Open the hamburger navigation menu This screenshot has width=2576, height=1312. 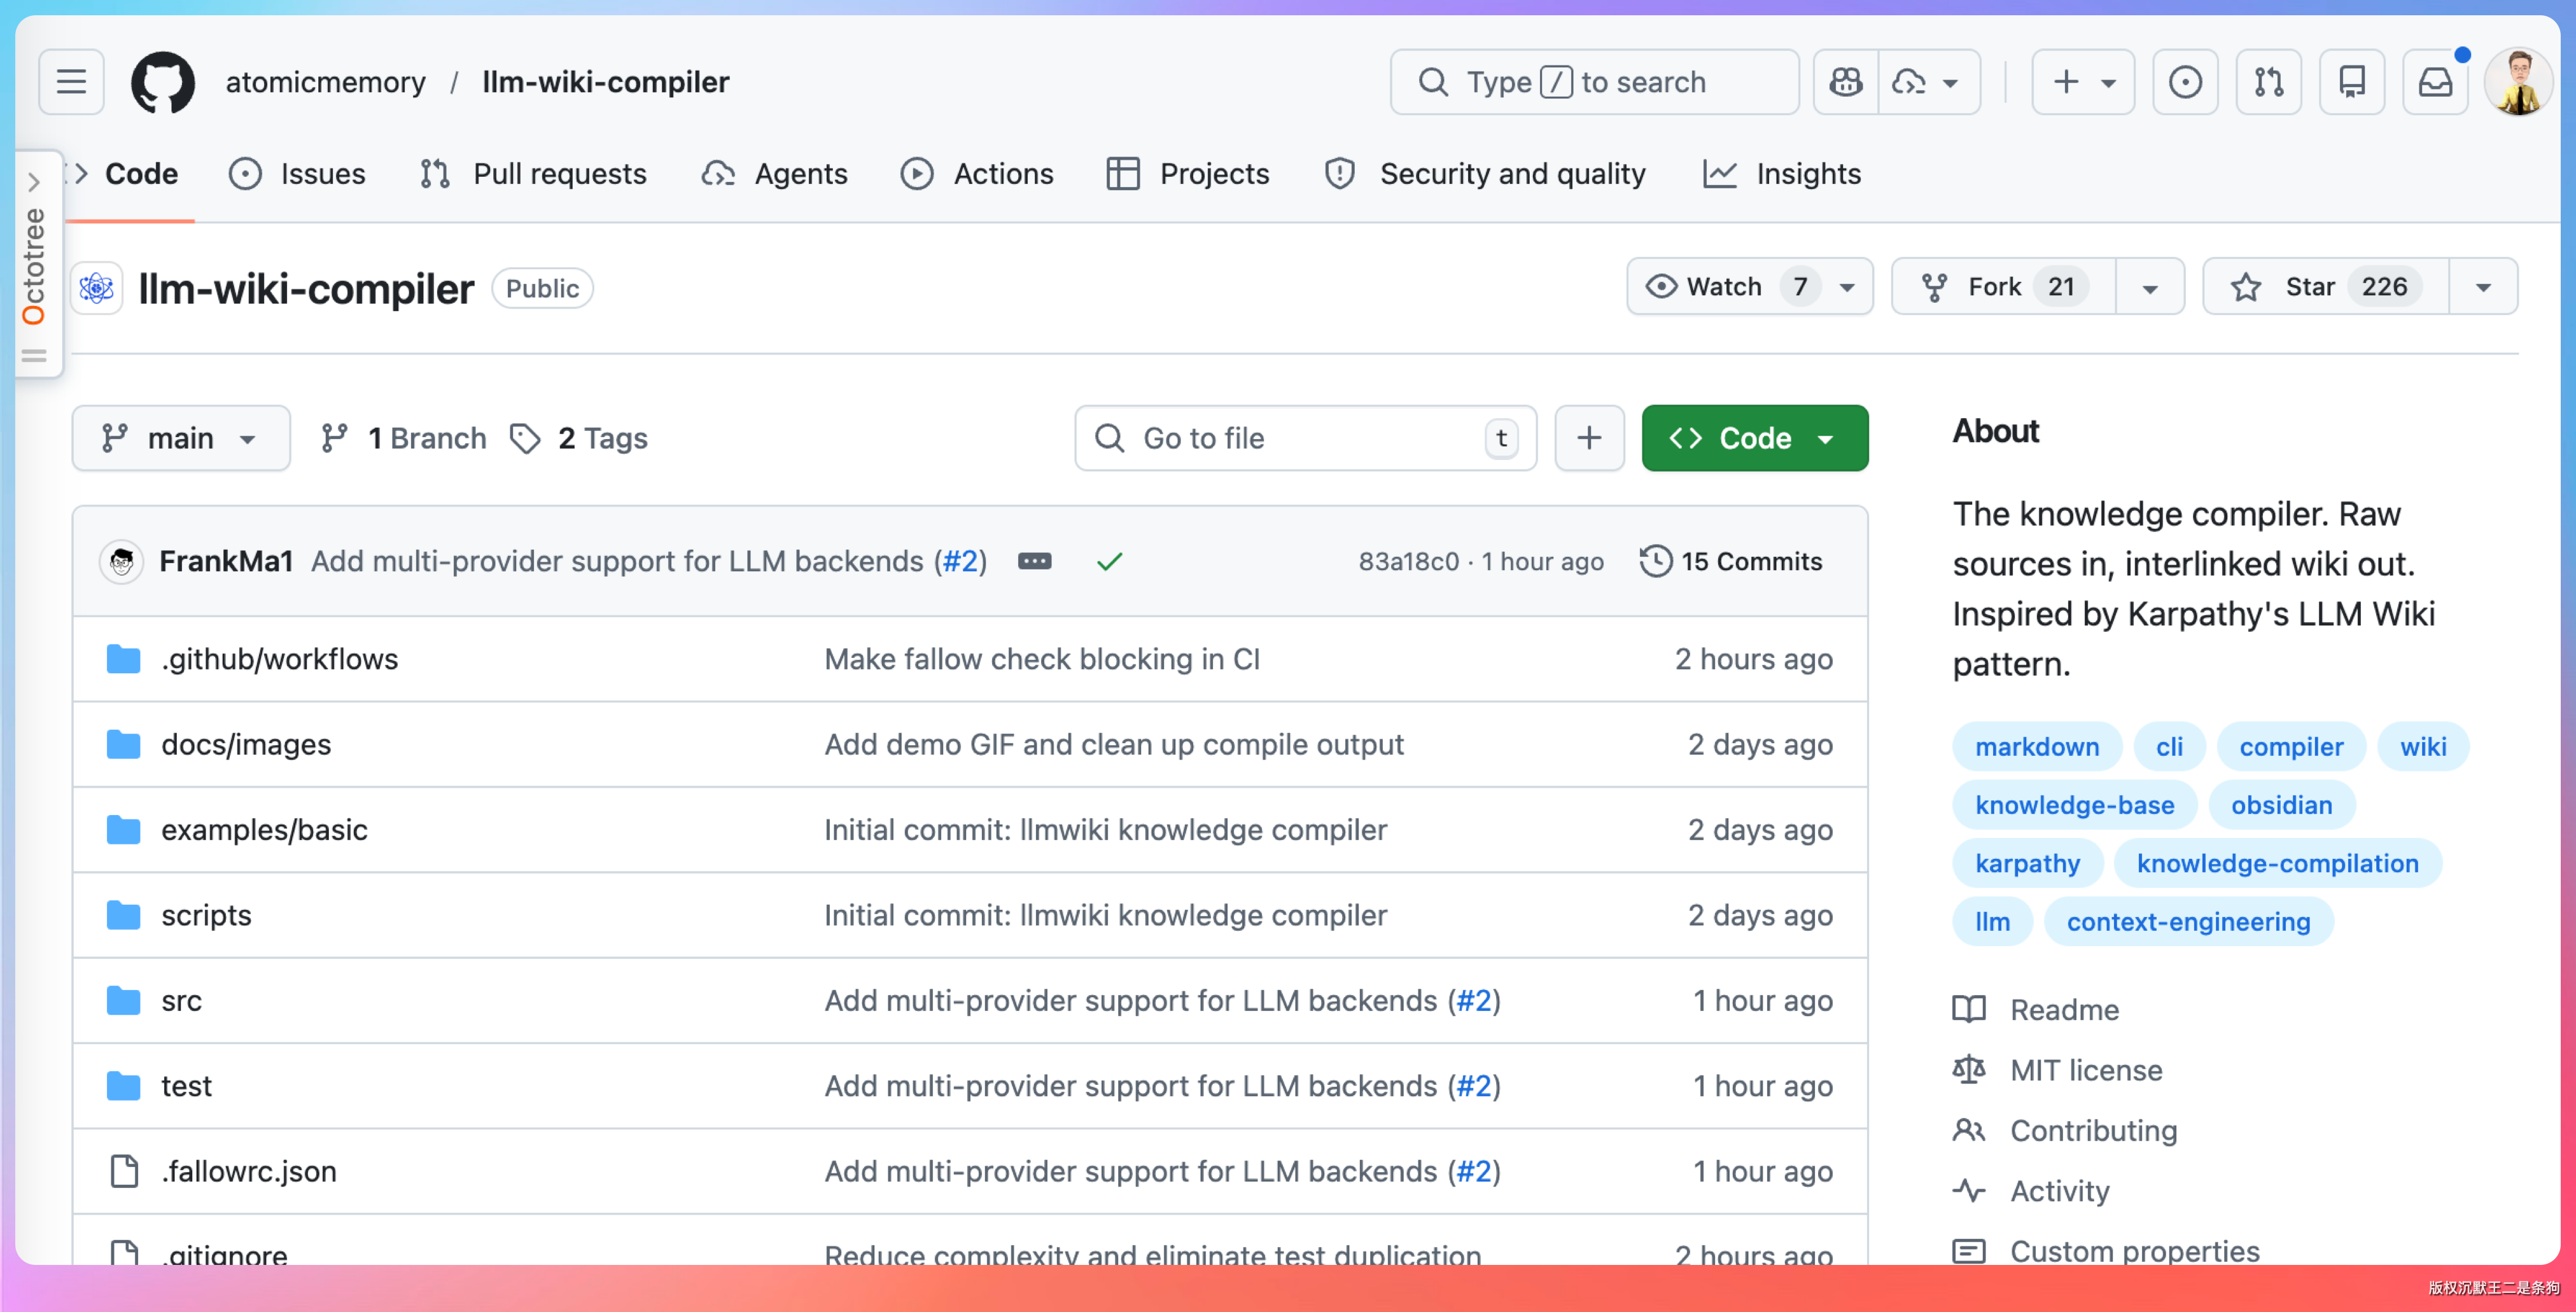tap(71, 82)
